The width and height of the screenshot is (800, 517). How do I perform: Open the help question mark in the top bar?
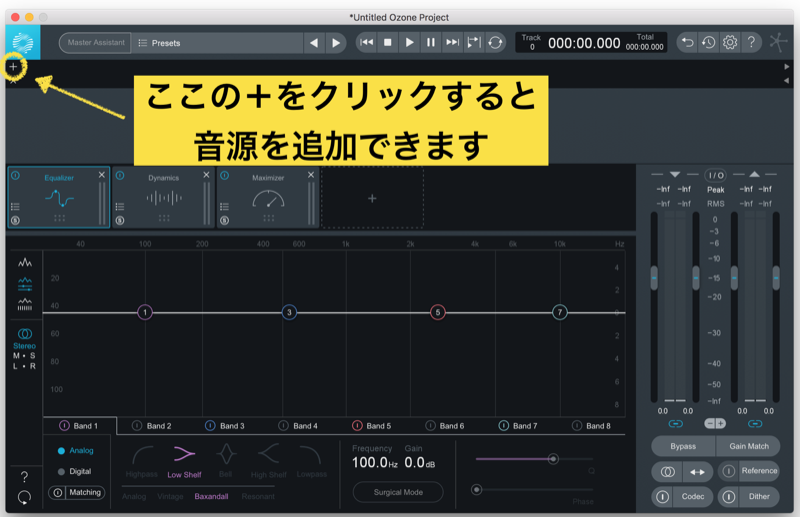click(x=751, y=42)
